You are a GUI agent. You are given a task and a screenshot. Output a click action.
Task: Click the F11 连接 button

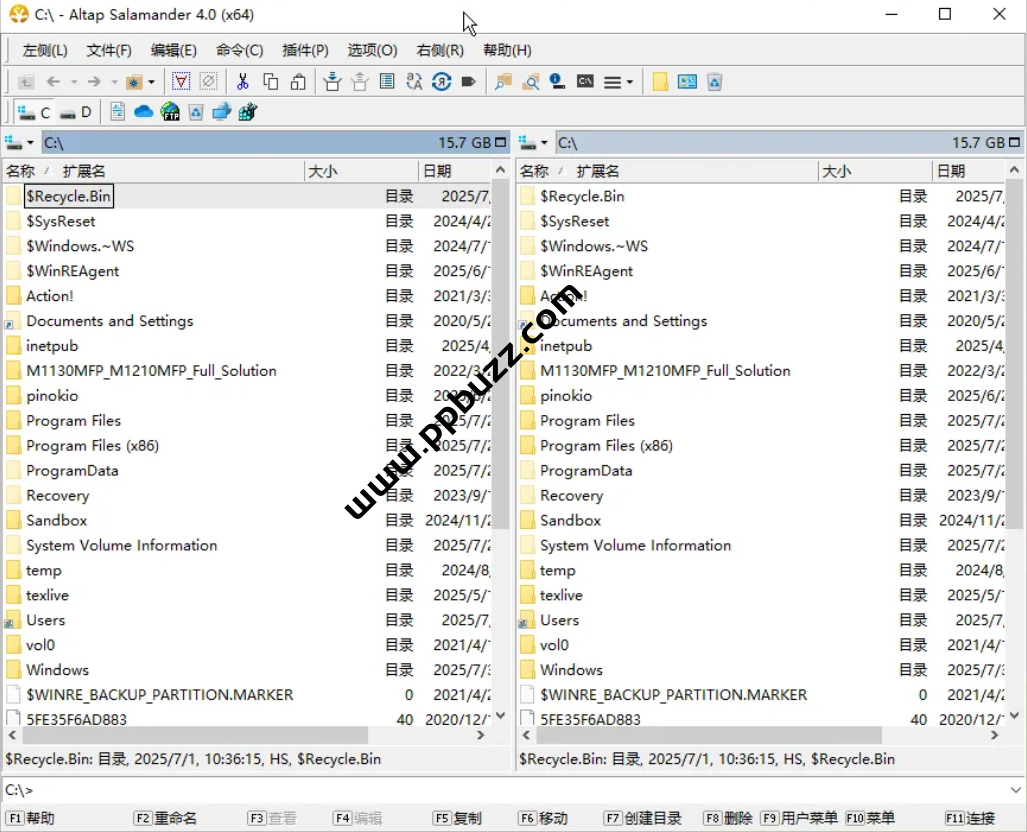pyautogui.click(x=970, y=818)
